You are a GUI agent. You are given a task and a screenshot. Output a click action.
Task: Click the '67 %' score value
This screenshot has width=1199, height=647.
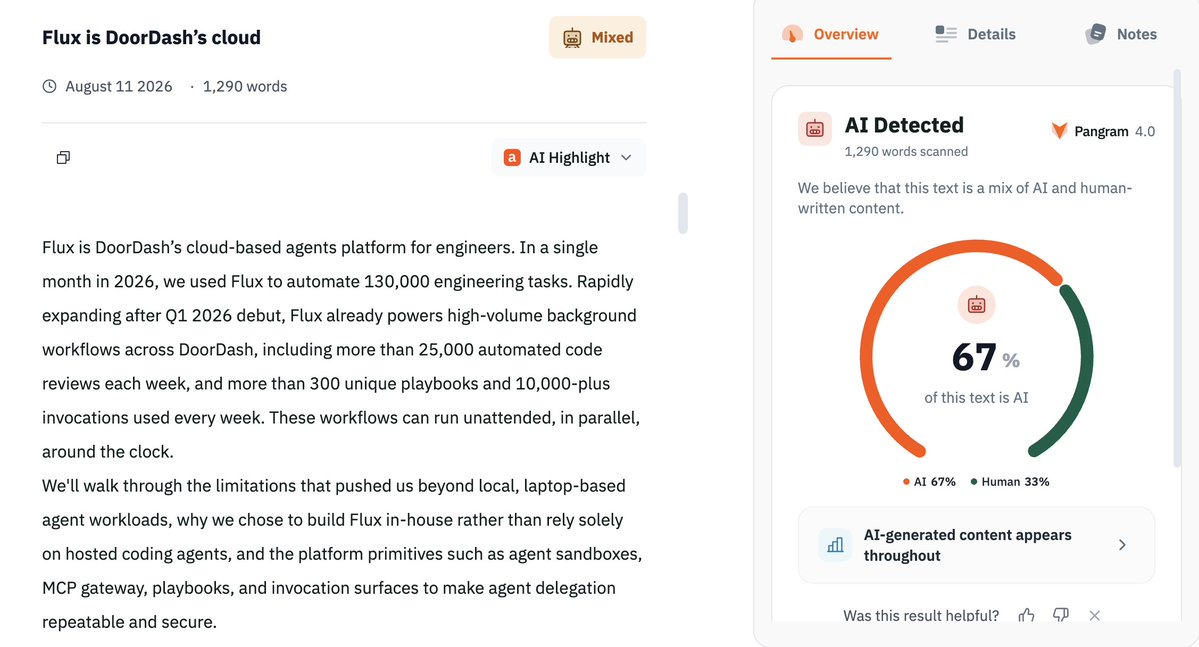coord(986,357)
